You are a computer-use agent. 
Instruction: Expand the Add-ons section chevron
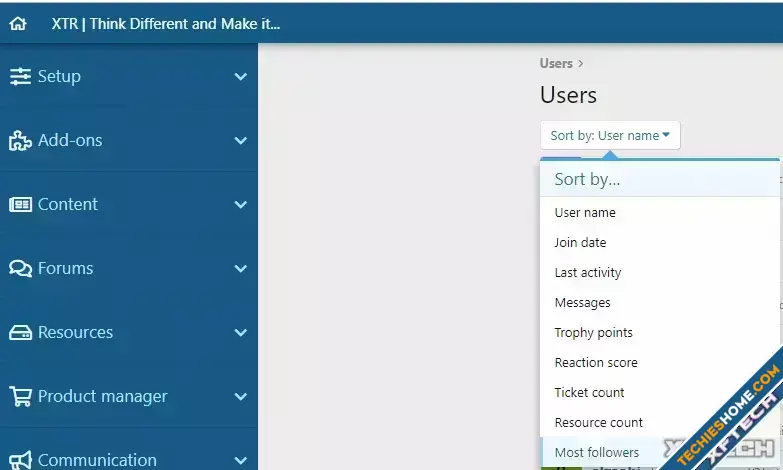(x=240, y=141)
